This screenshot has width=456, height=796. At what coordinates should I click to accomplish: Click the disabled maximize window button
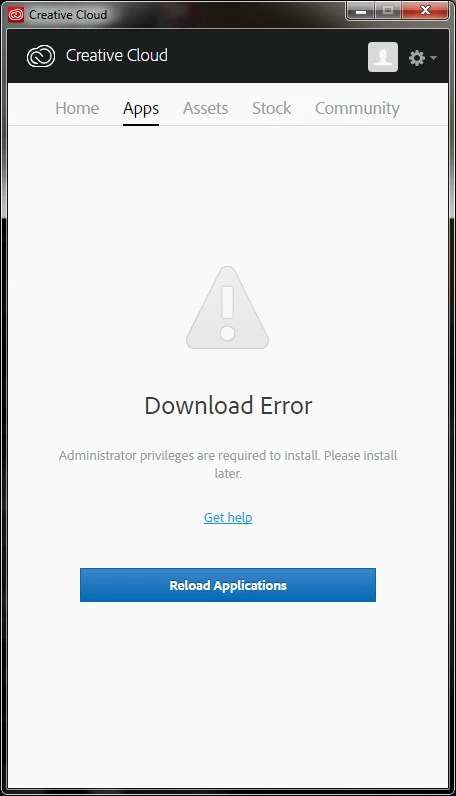pyautogui.click(x=388, y=11)
